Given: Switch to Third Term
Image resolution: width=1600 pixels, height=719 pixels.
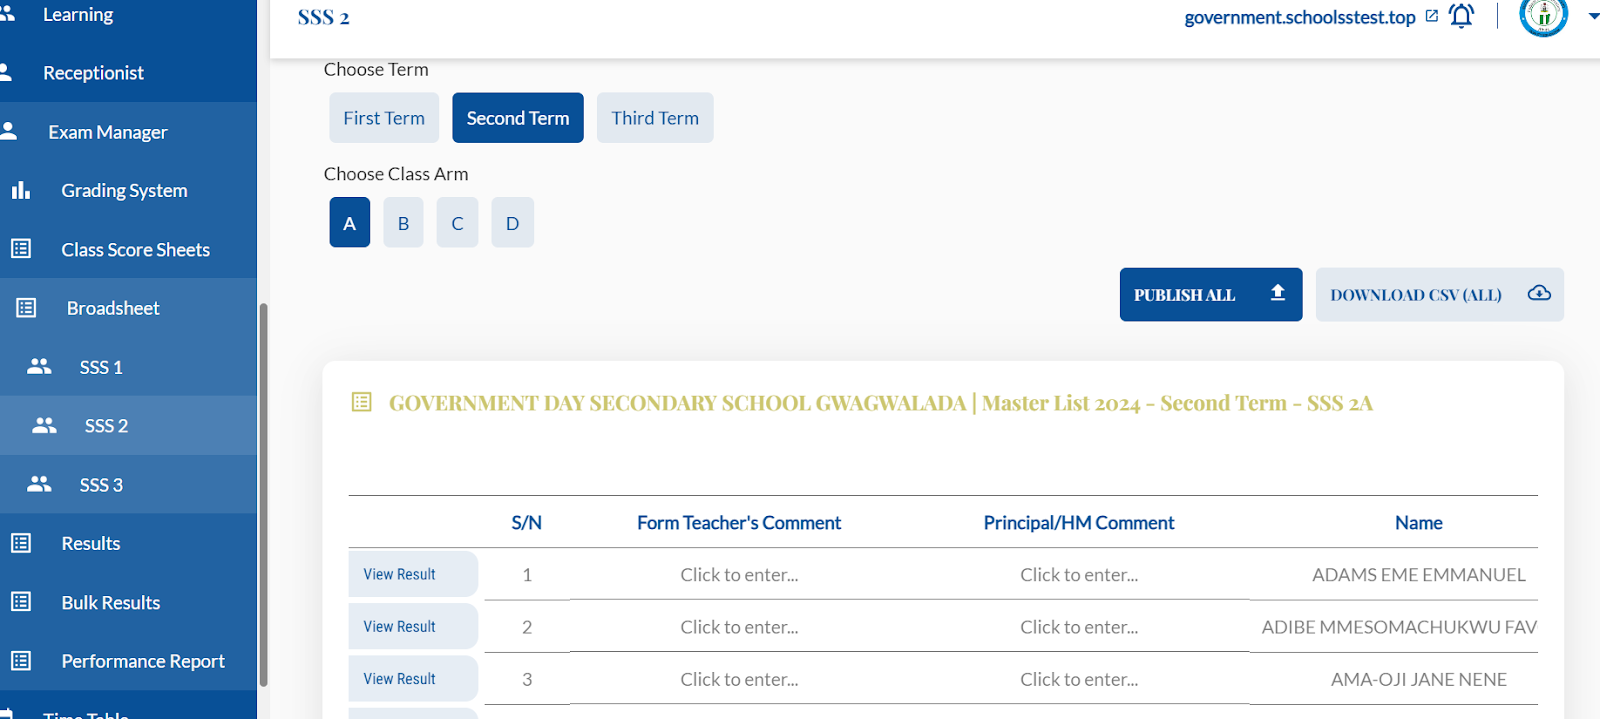Looking at the screenshot, I should tap(655, 118).
